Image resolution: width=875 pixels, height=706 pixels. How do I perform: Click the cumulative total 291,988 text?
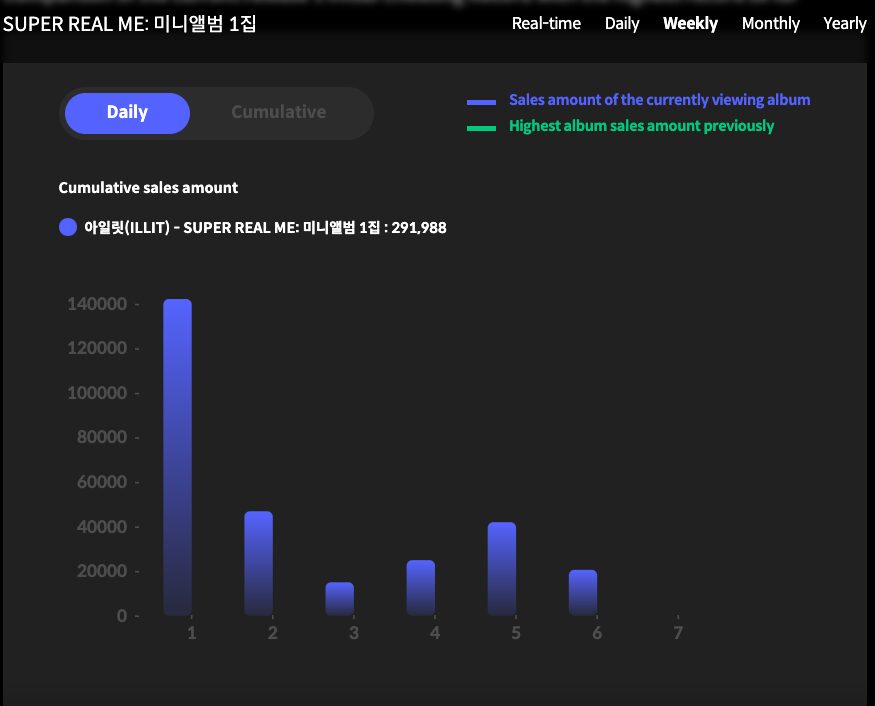(x=420, y=227)
